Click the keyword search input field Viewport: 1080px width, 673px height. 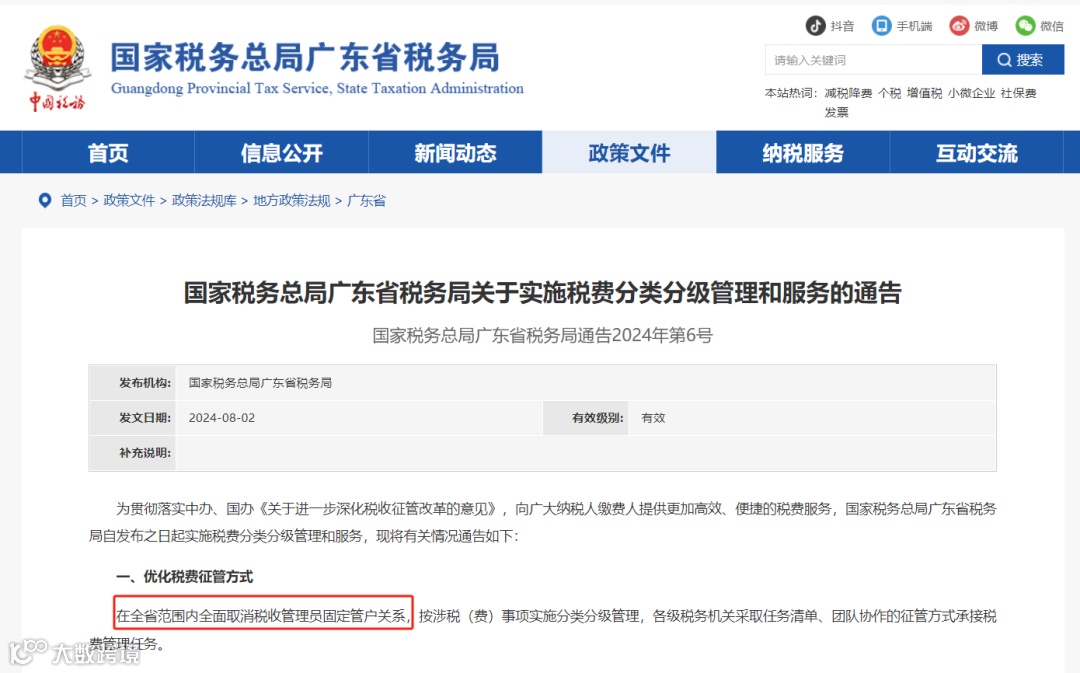coord(873,60)
